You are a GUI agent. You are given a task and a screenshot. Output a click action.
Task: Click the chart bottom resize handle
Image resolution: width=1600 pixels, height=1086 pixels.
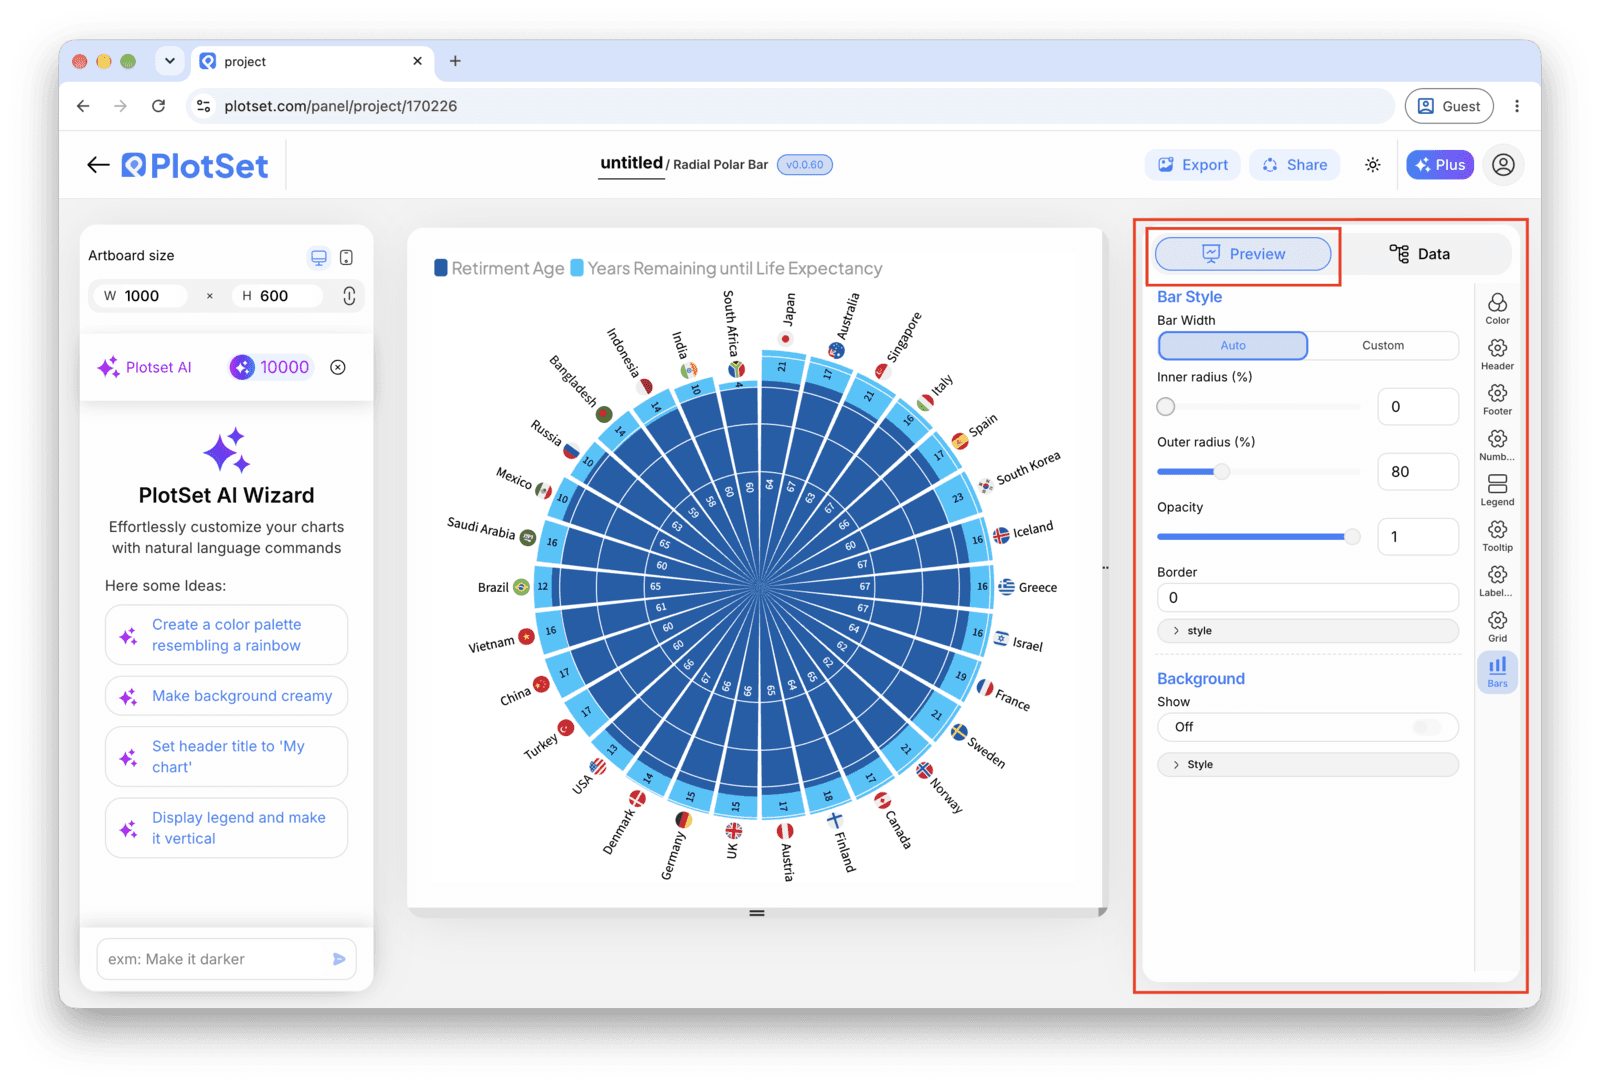click(757, 913)
